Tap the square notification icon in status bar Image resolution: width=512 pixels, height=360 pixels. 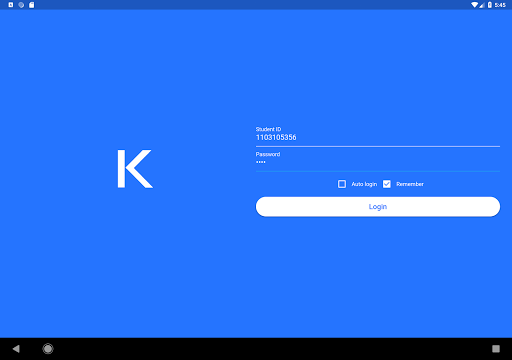click(x=11, y=5)
